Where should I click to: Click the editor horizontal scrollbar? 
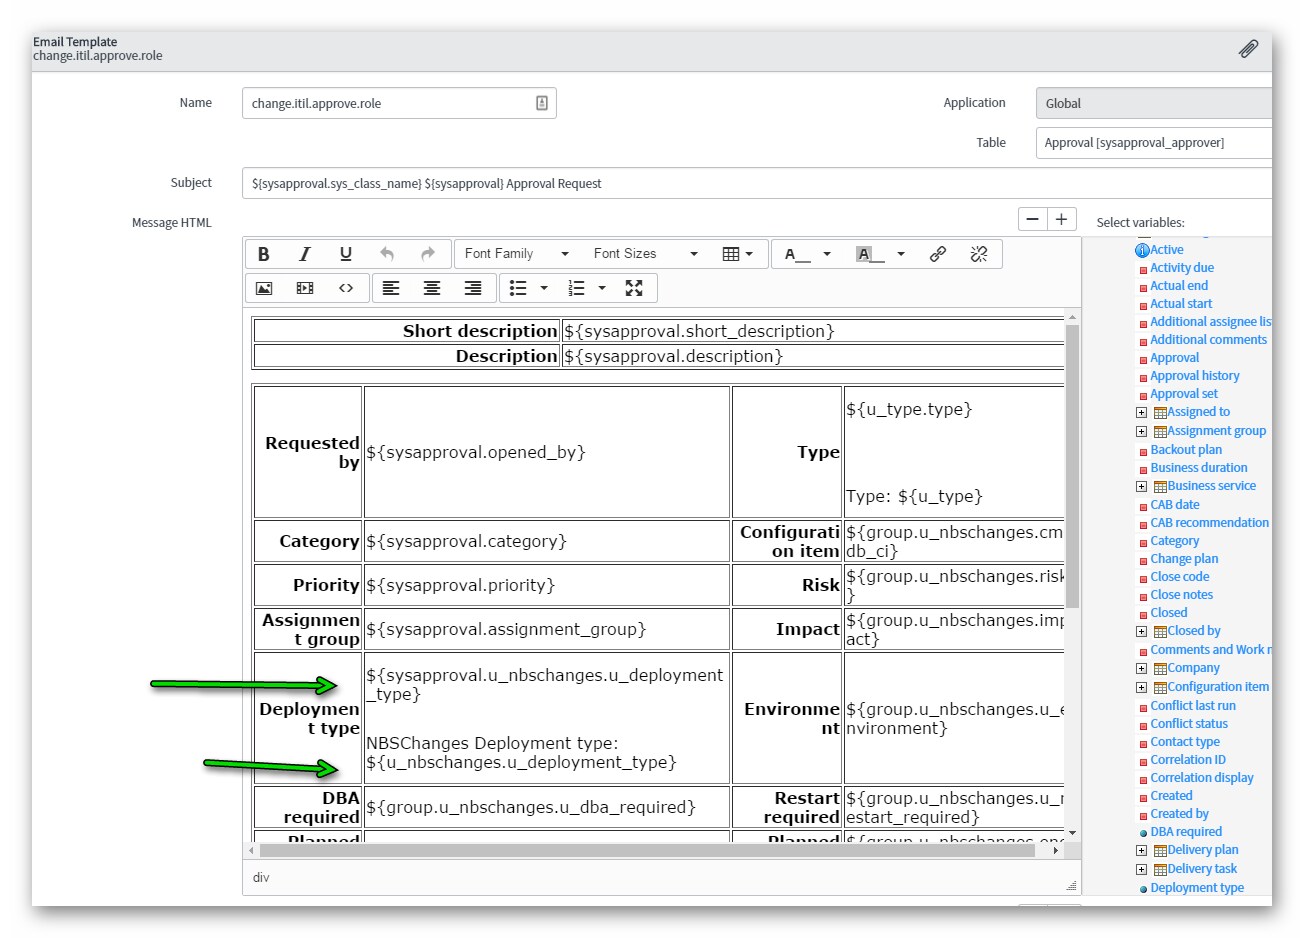[647, 850]
